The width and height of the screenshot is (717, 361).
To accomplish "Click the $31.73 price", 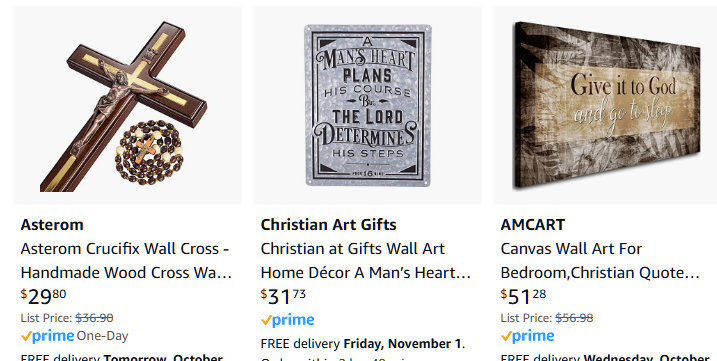I will pos(284,296).
